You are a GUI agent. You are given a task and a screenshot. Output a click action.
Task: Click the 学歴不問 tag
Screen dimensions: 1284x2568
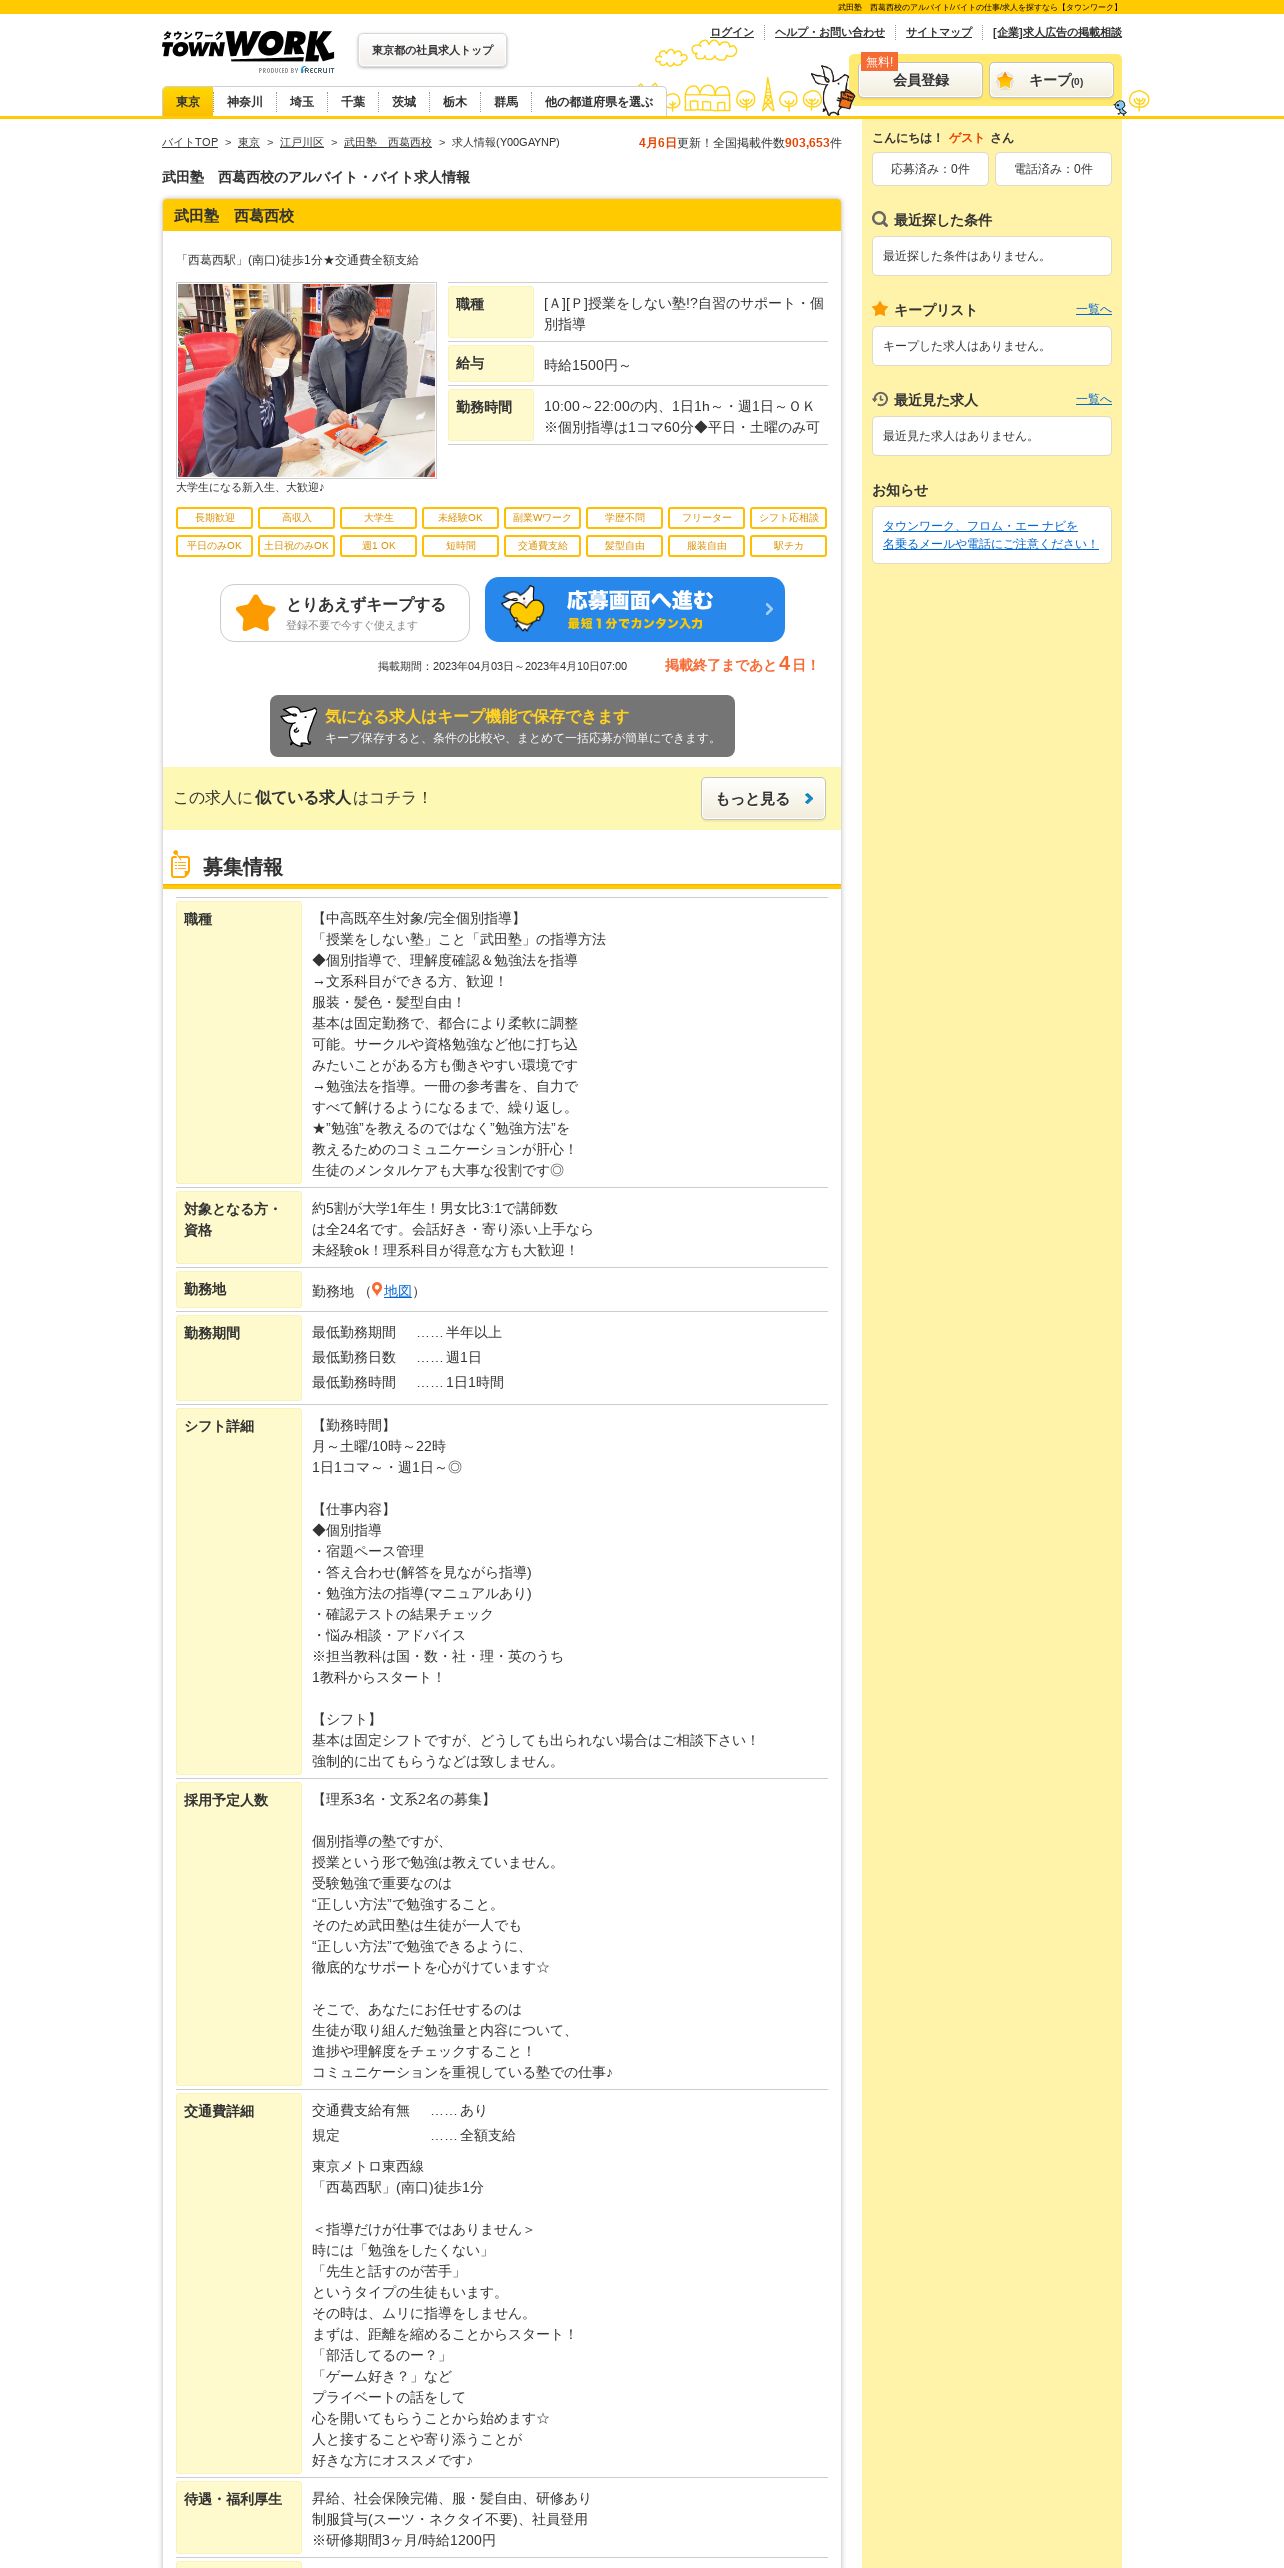pos(625,518)
